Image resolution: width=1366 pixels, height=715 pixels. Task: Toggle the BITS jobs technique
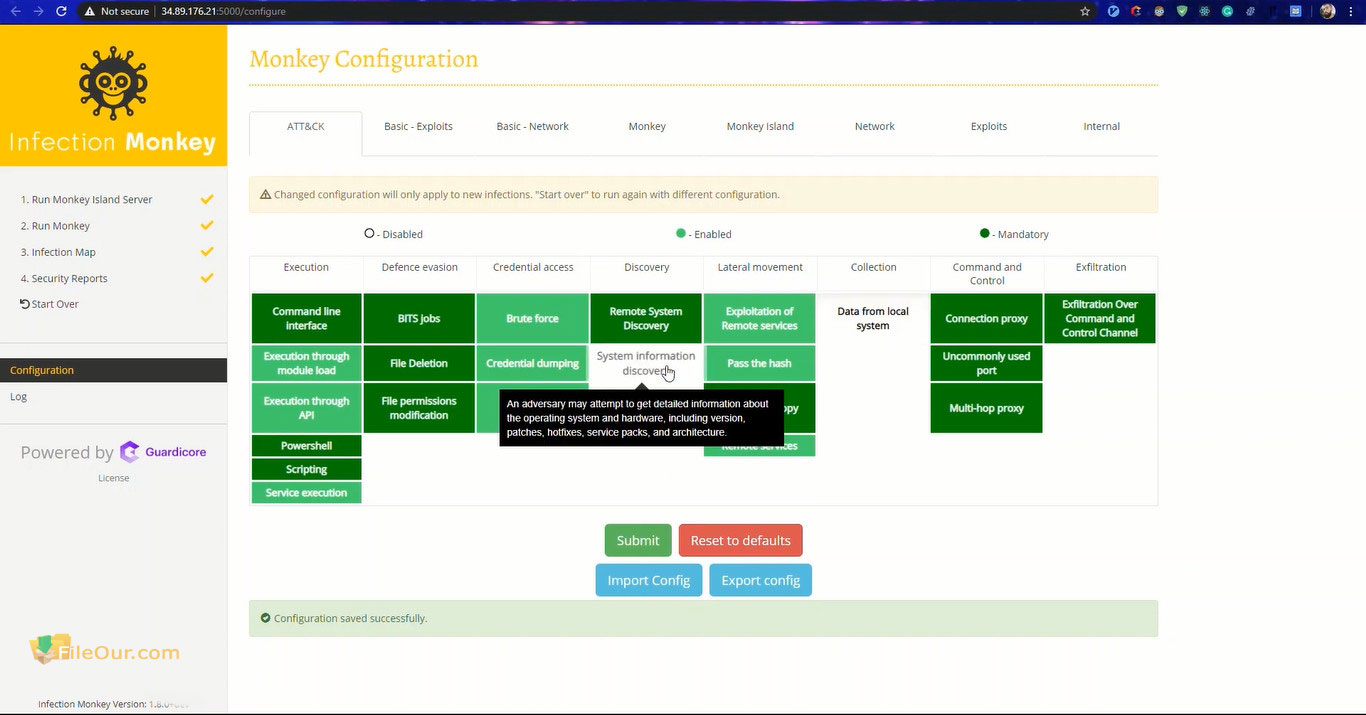[x=419, y=318]
